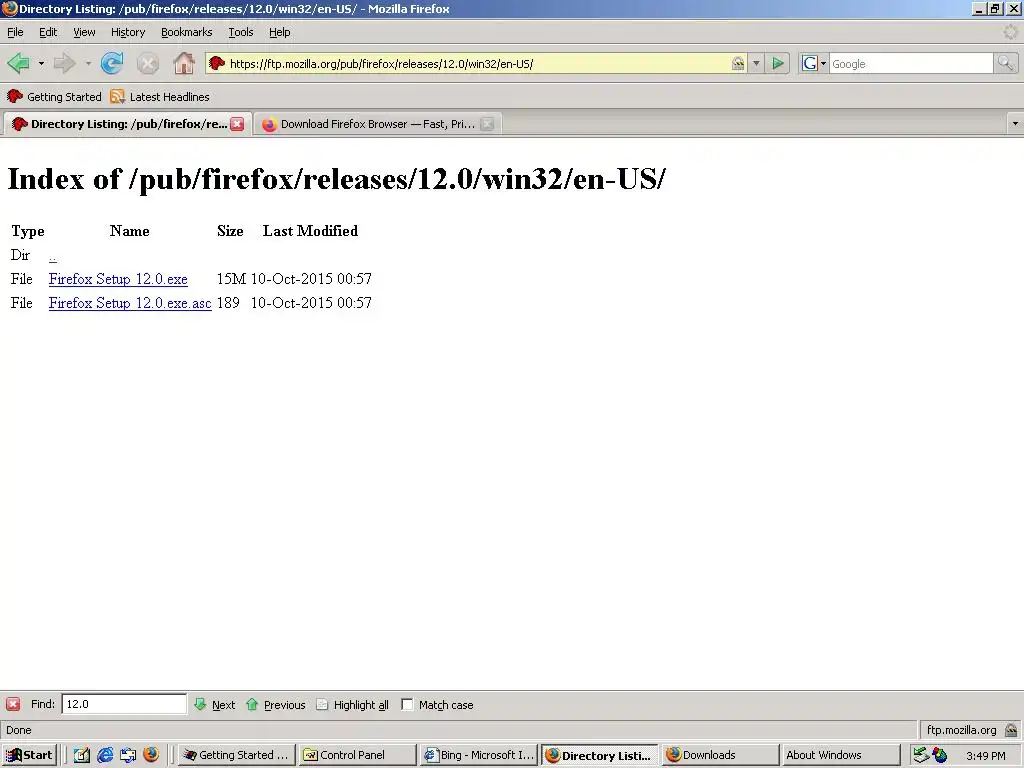This screenshot has height=768, width=1024.
Task: Click the green Back arrow button
Action: tap(18, 63)
